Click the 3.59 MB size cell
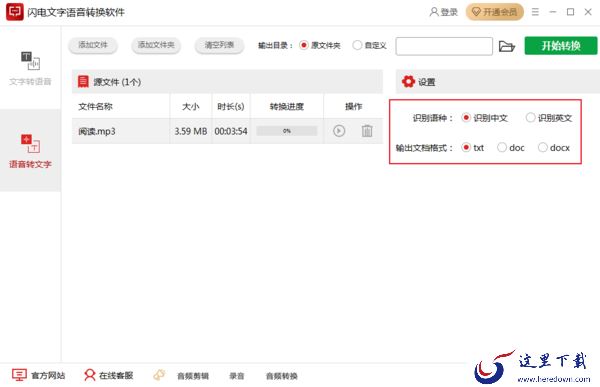 pos(191,131)
